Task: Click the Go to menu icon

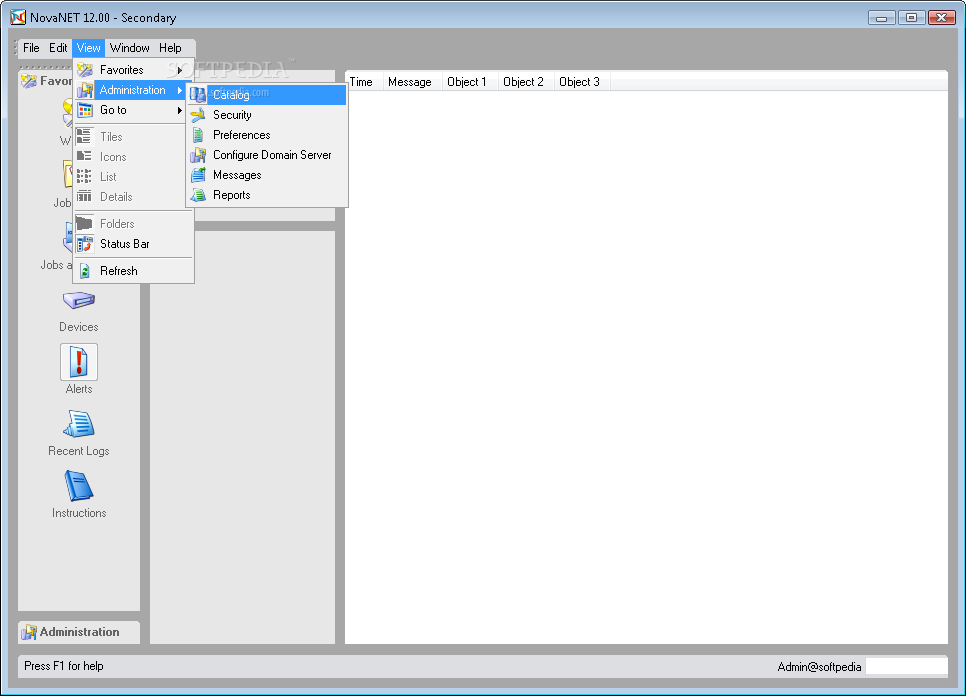Action: [x=84, y=111]
